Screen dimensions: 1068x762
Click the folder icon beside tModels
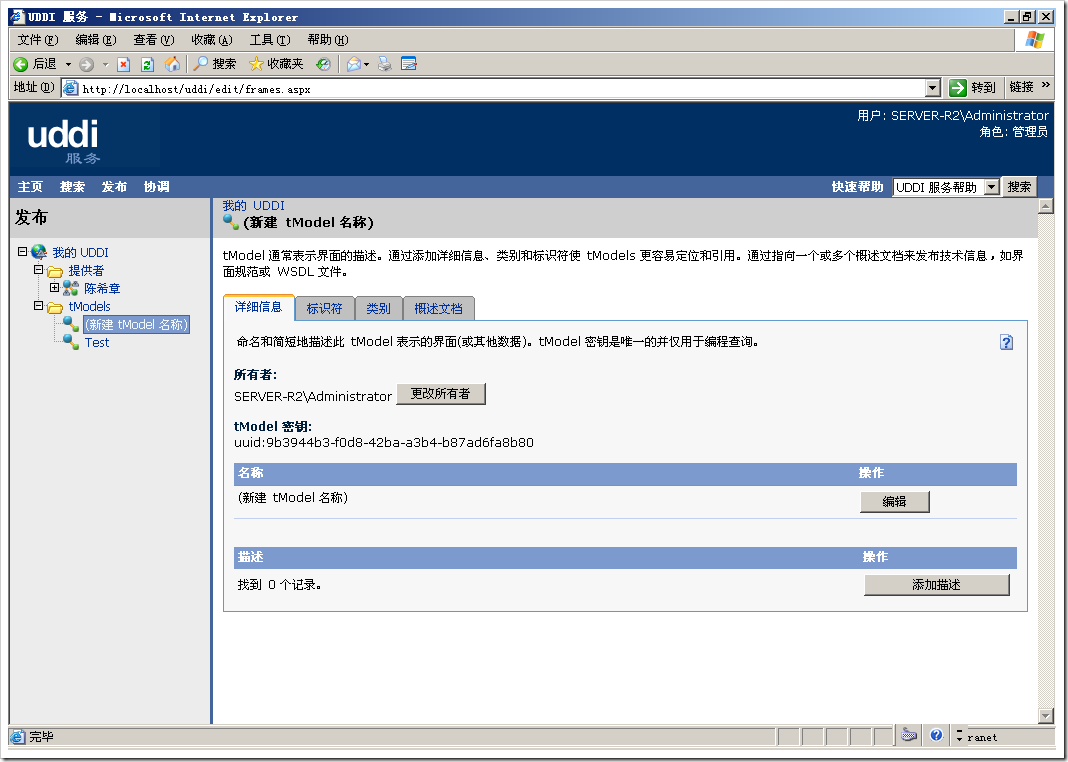55,307
